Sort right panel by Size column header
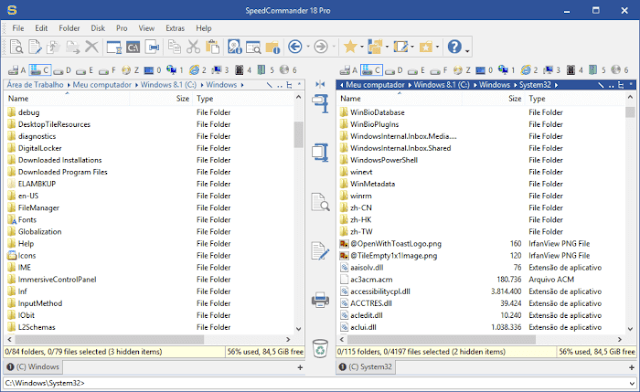The height and width of the screenshot is (392, 640). tap(492, 98)
